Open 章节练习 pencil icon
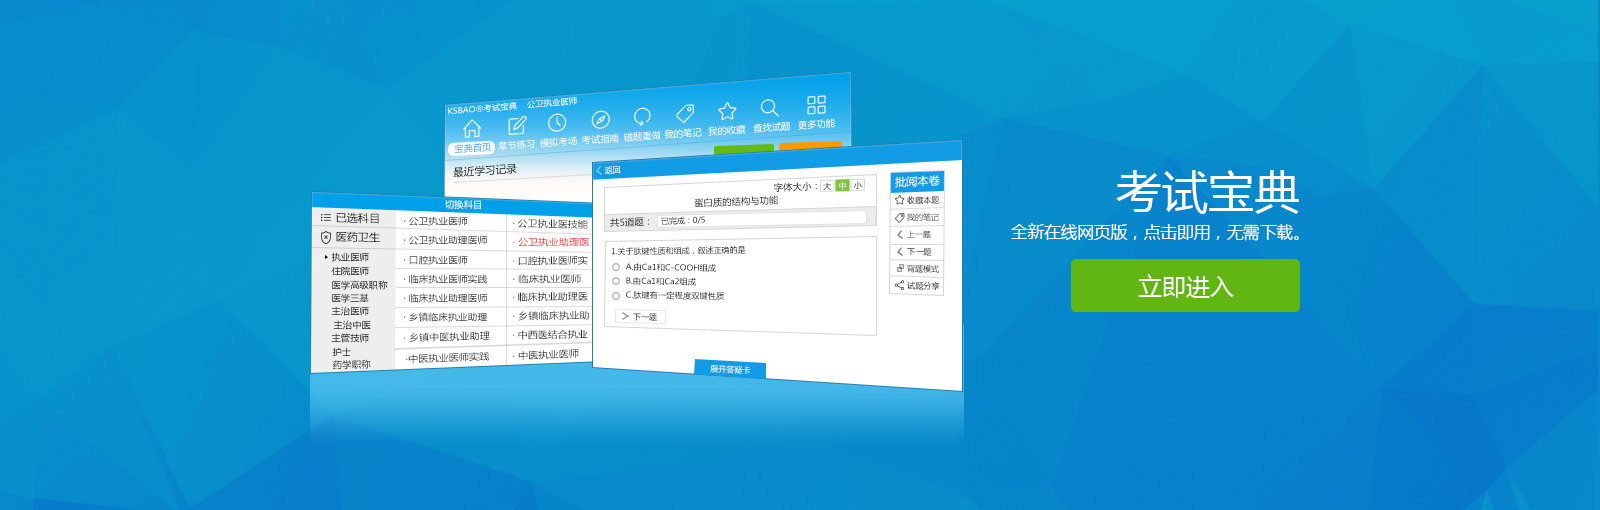This screenshot has height=510, width=1600. pyautogui.click(x=517, y=126)
